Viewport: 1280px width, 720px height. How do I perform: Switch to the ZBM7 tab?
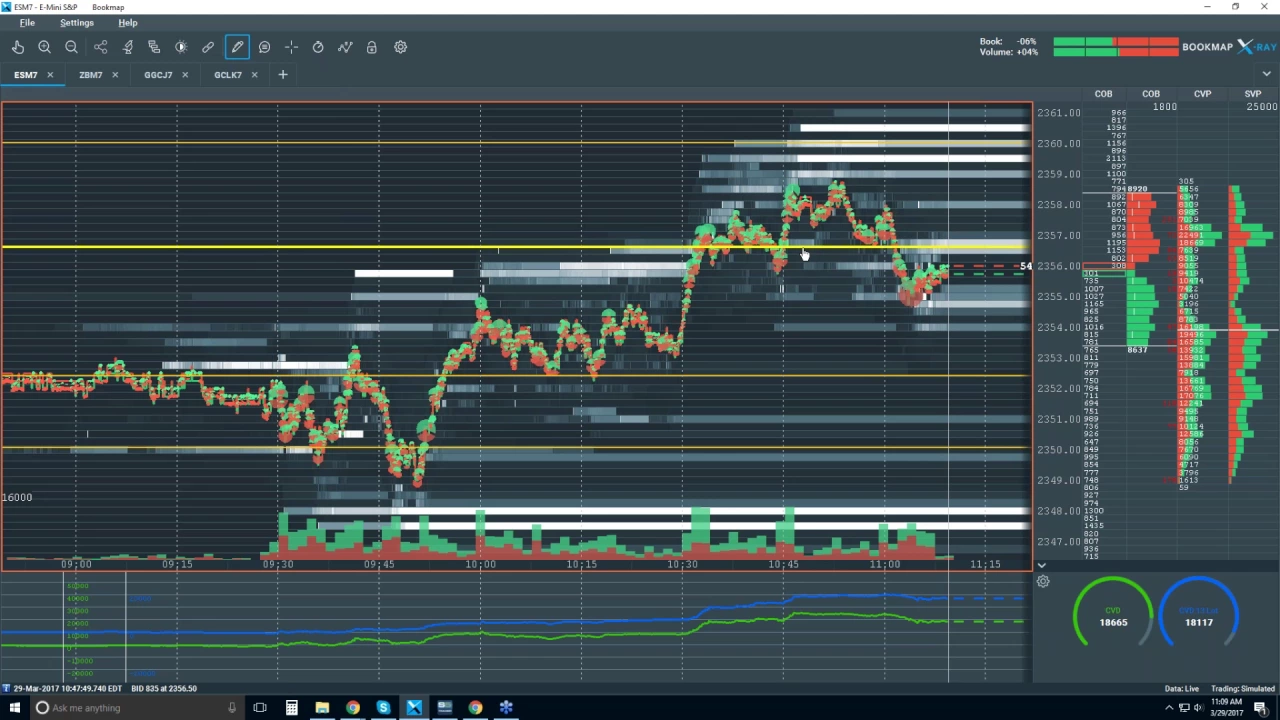(x=91, y=75)
